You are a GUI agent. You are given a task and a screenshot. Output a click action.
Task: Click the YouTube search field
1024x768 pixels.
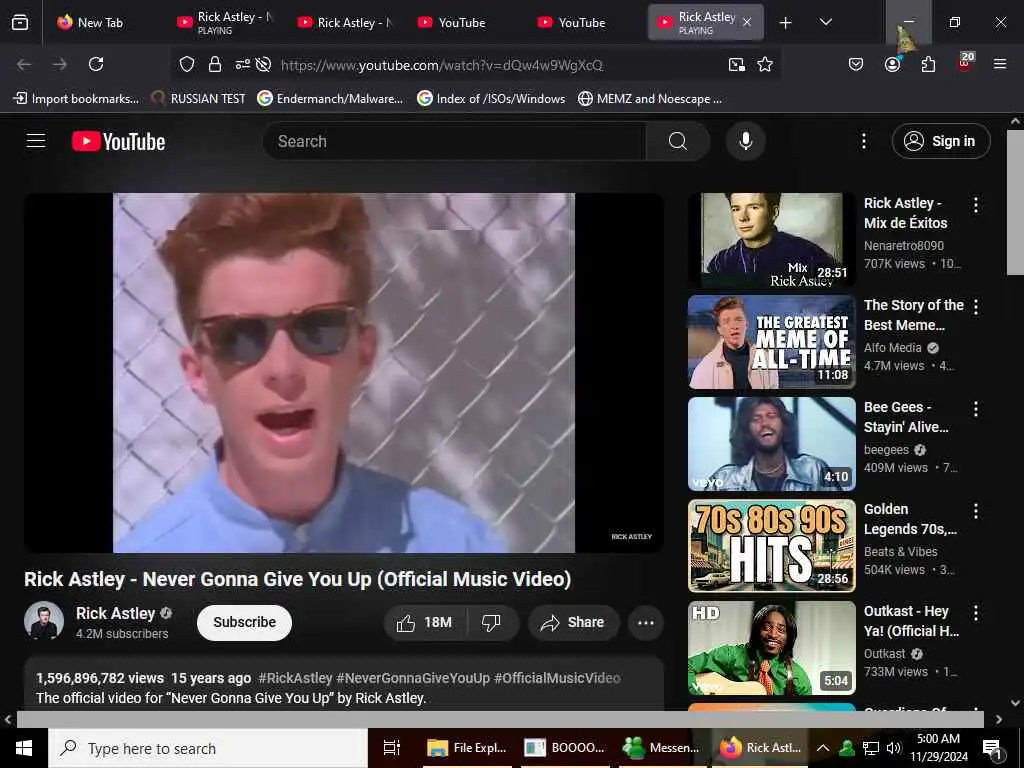point(454,141)
